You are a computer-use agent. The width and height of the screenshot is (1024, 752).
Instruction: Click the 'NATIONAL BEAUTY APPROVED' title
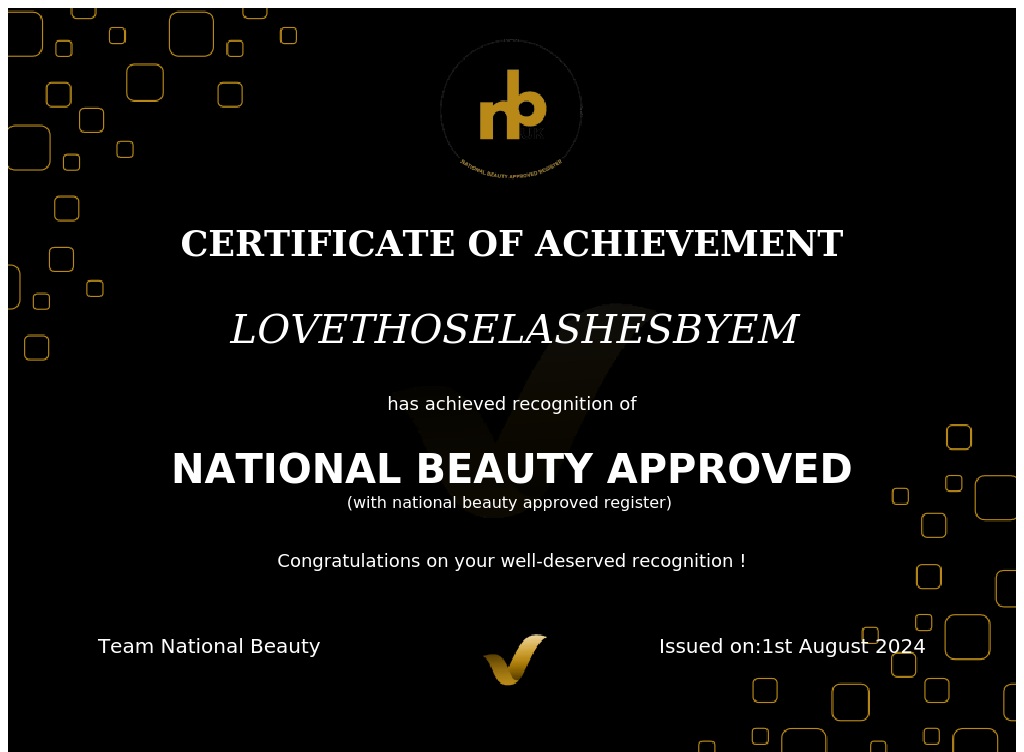point(512,469)
